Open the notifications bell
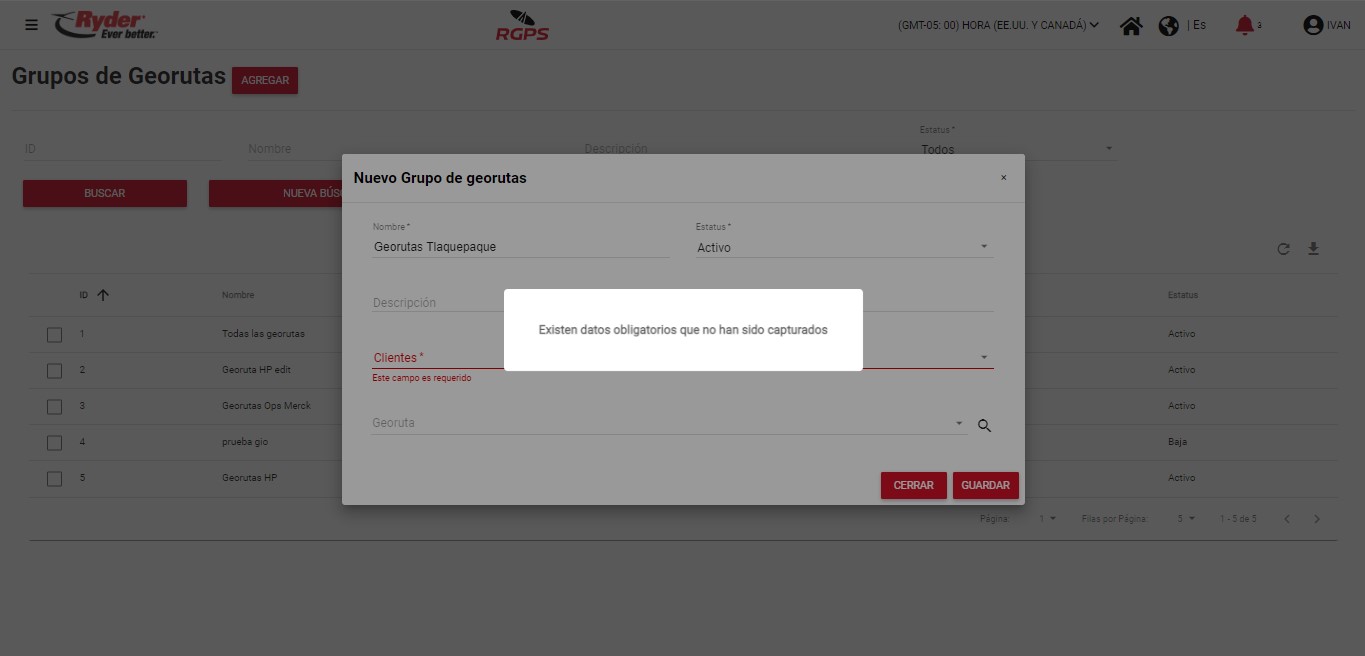 pyautogui.click(x=1244, y=25)
